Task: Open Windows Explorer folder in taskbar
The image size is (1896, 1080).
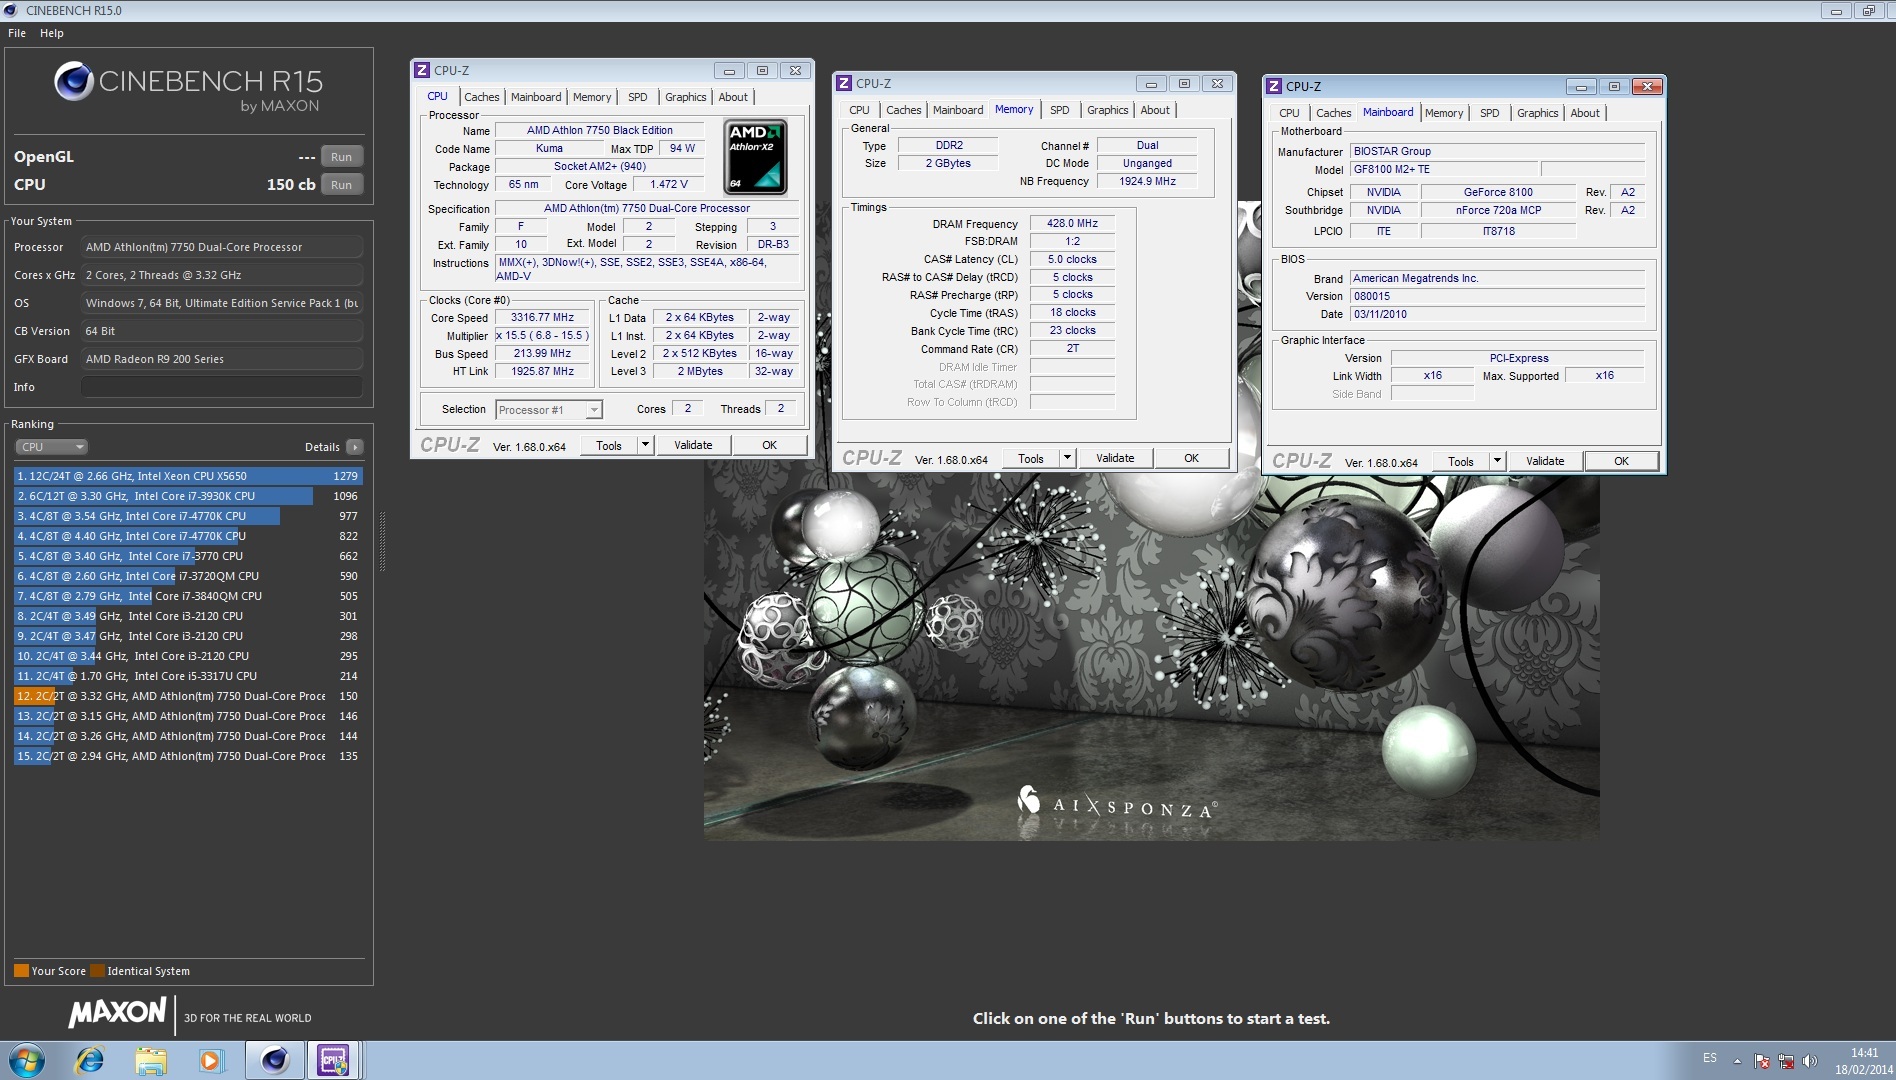Action: (151, 1060)
